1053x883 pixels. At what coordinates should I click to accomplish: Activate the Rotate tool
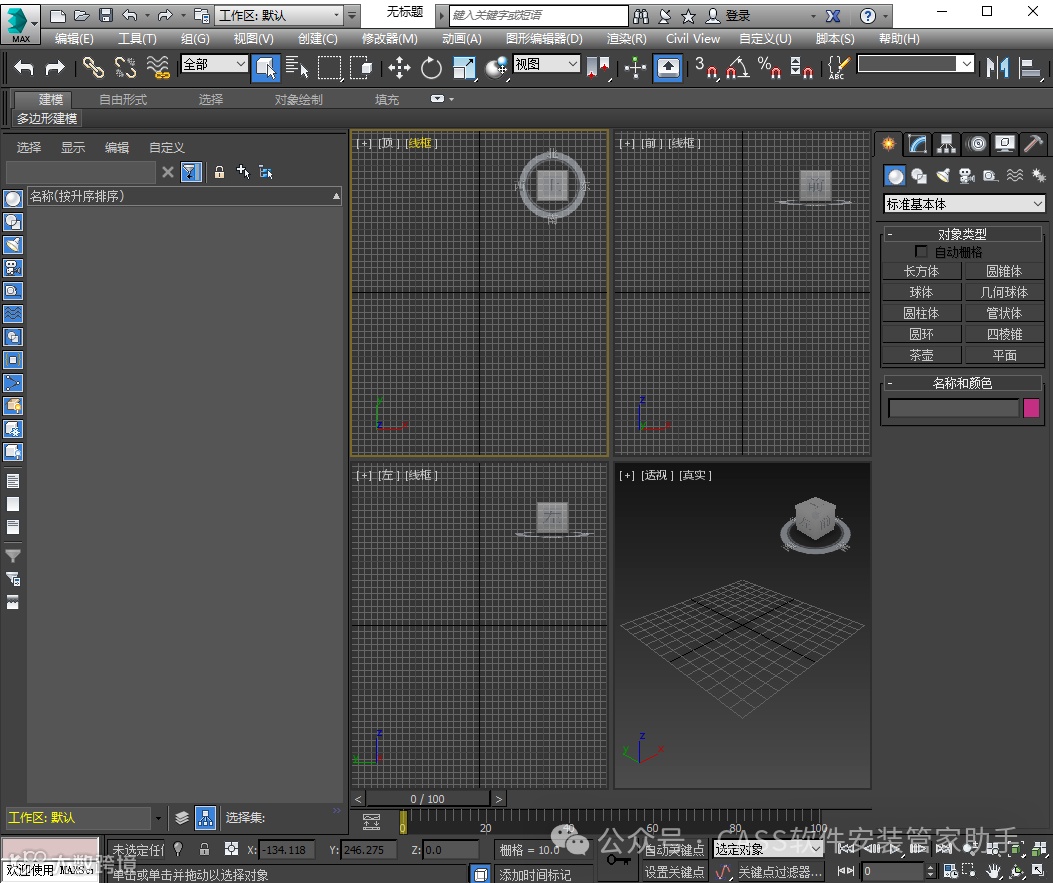431,68
